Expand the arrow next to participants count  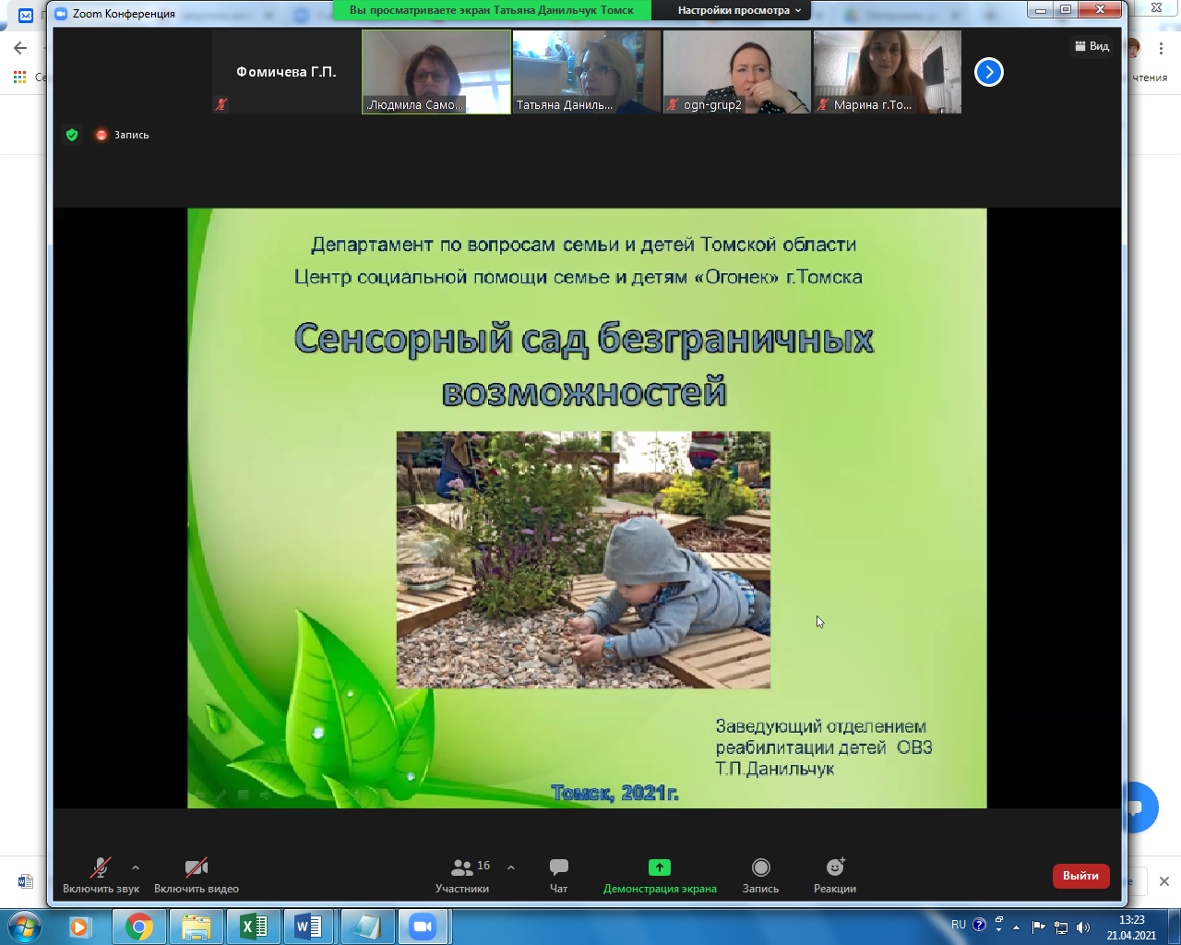pos(511,867)
